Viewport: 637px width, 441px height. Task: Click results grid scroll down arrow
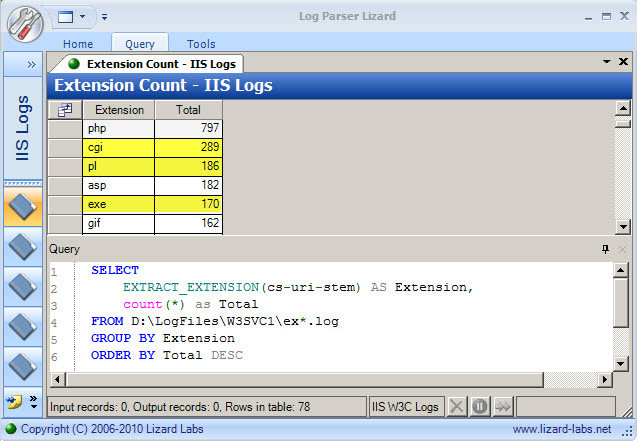(623, 227)
